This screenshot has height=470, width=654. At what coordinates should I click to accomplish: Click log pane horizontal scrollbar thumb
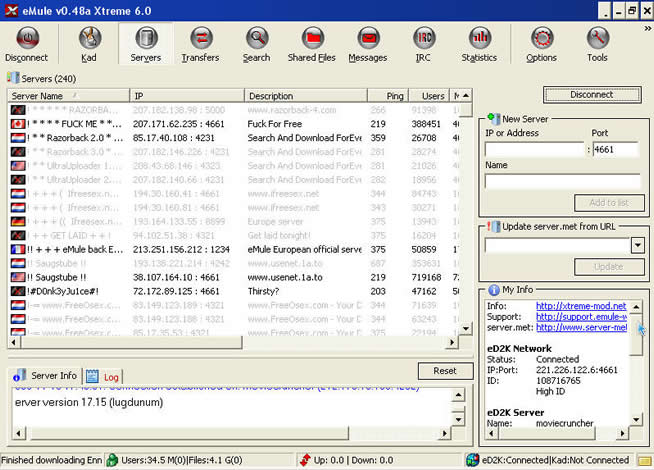[189, 433]
